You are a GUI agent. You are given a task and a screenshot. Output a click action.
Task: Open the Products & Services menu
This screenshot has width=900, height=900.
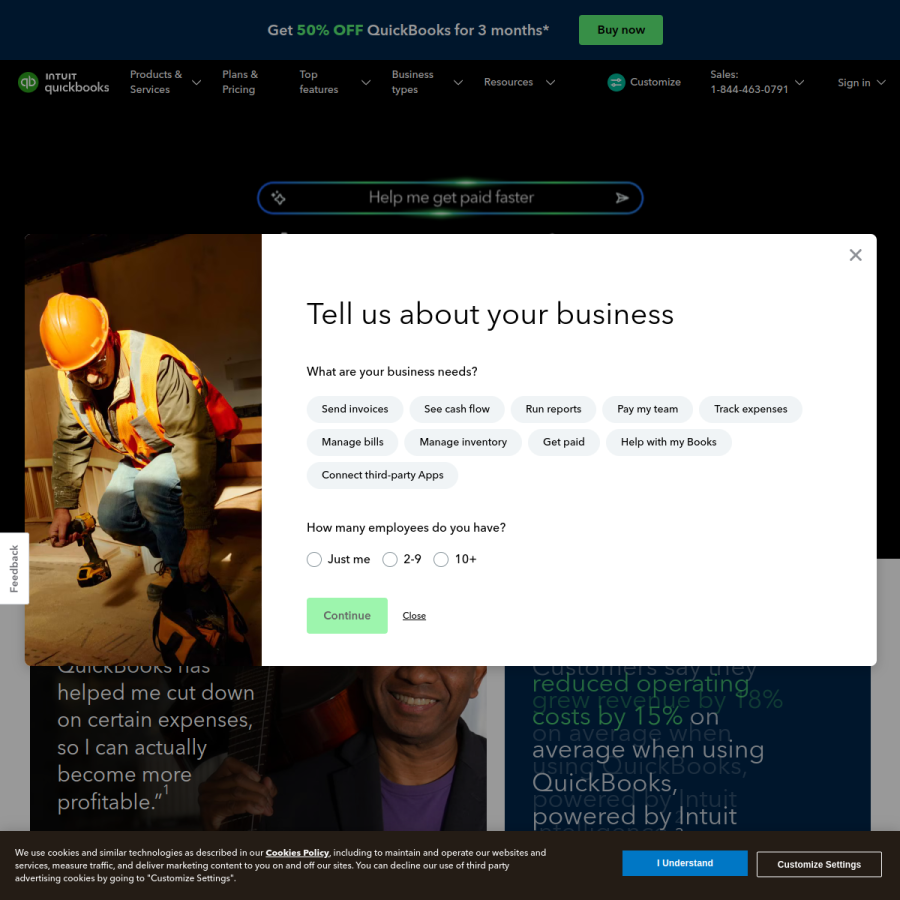(x=156, y=82)
